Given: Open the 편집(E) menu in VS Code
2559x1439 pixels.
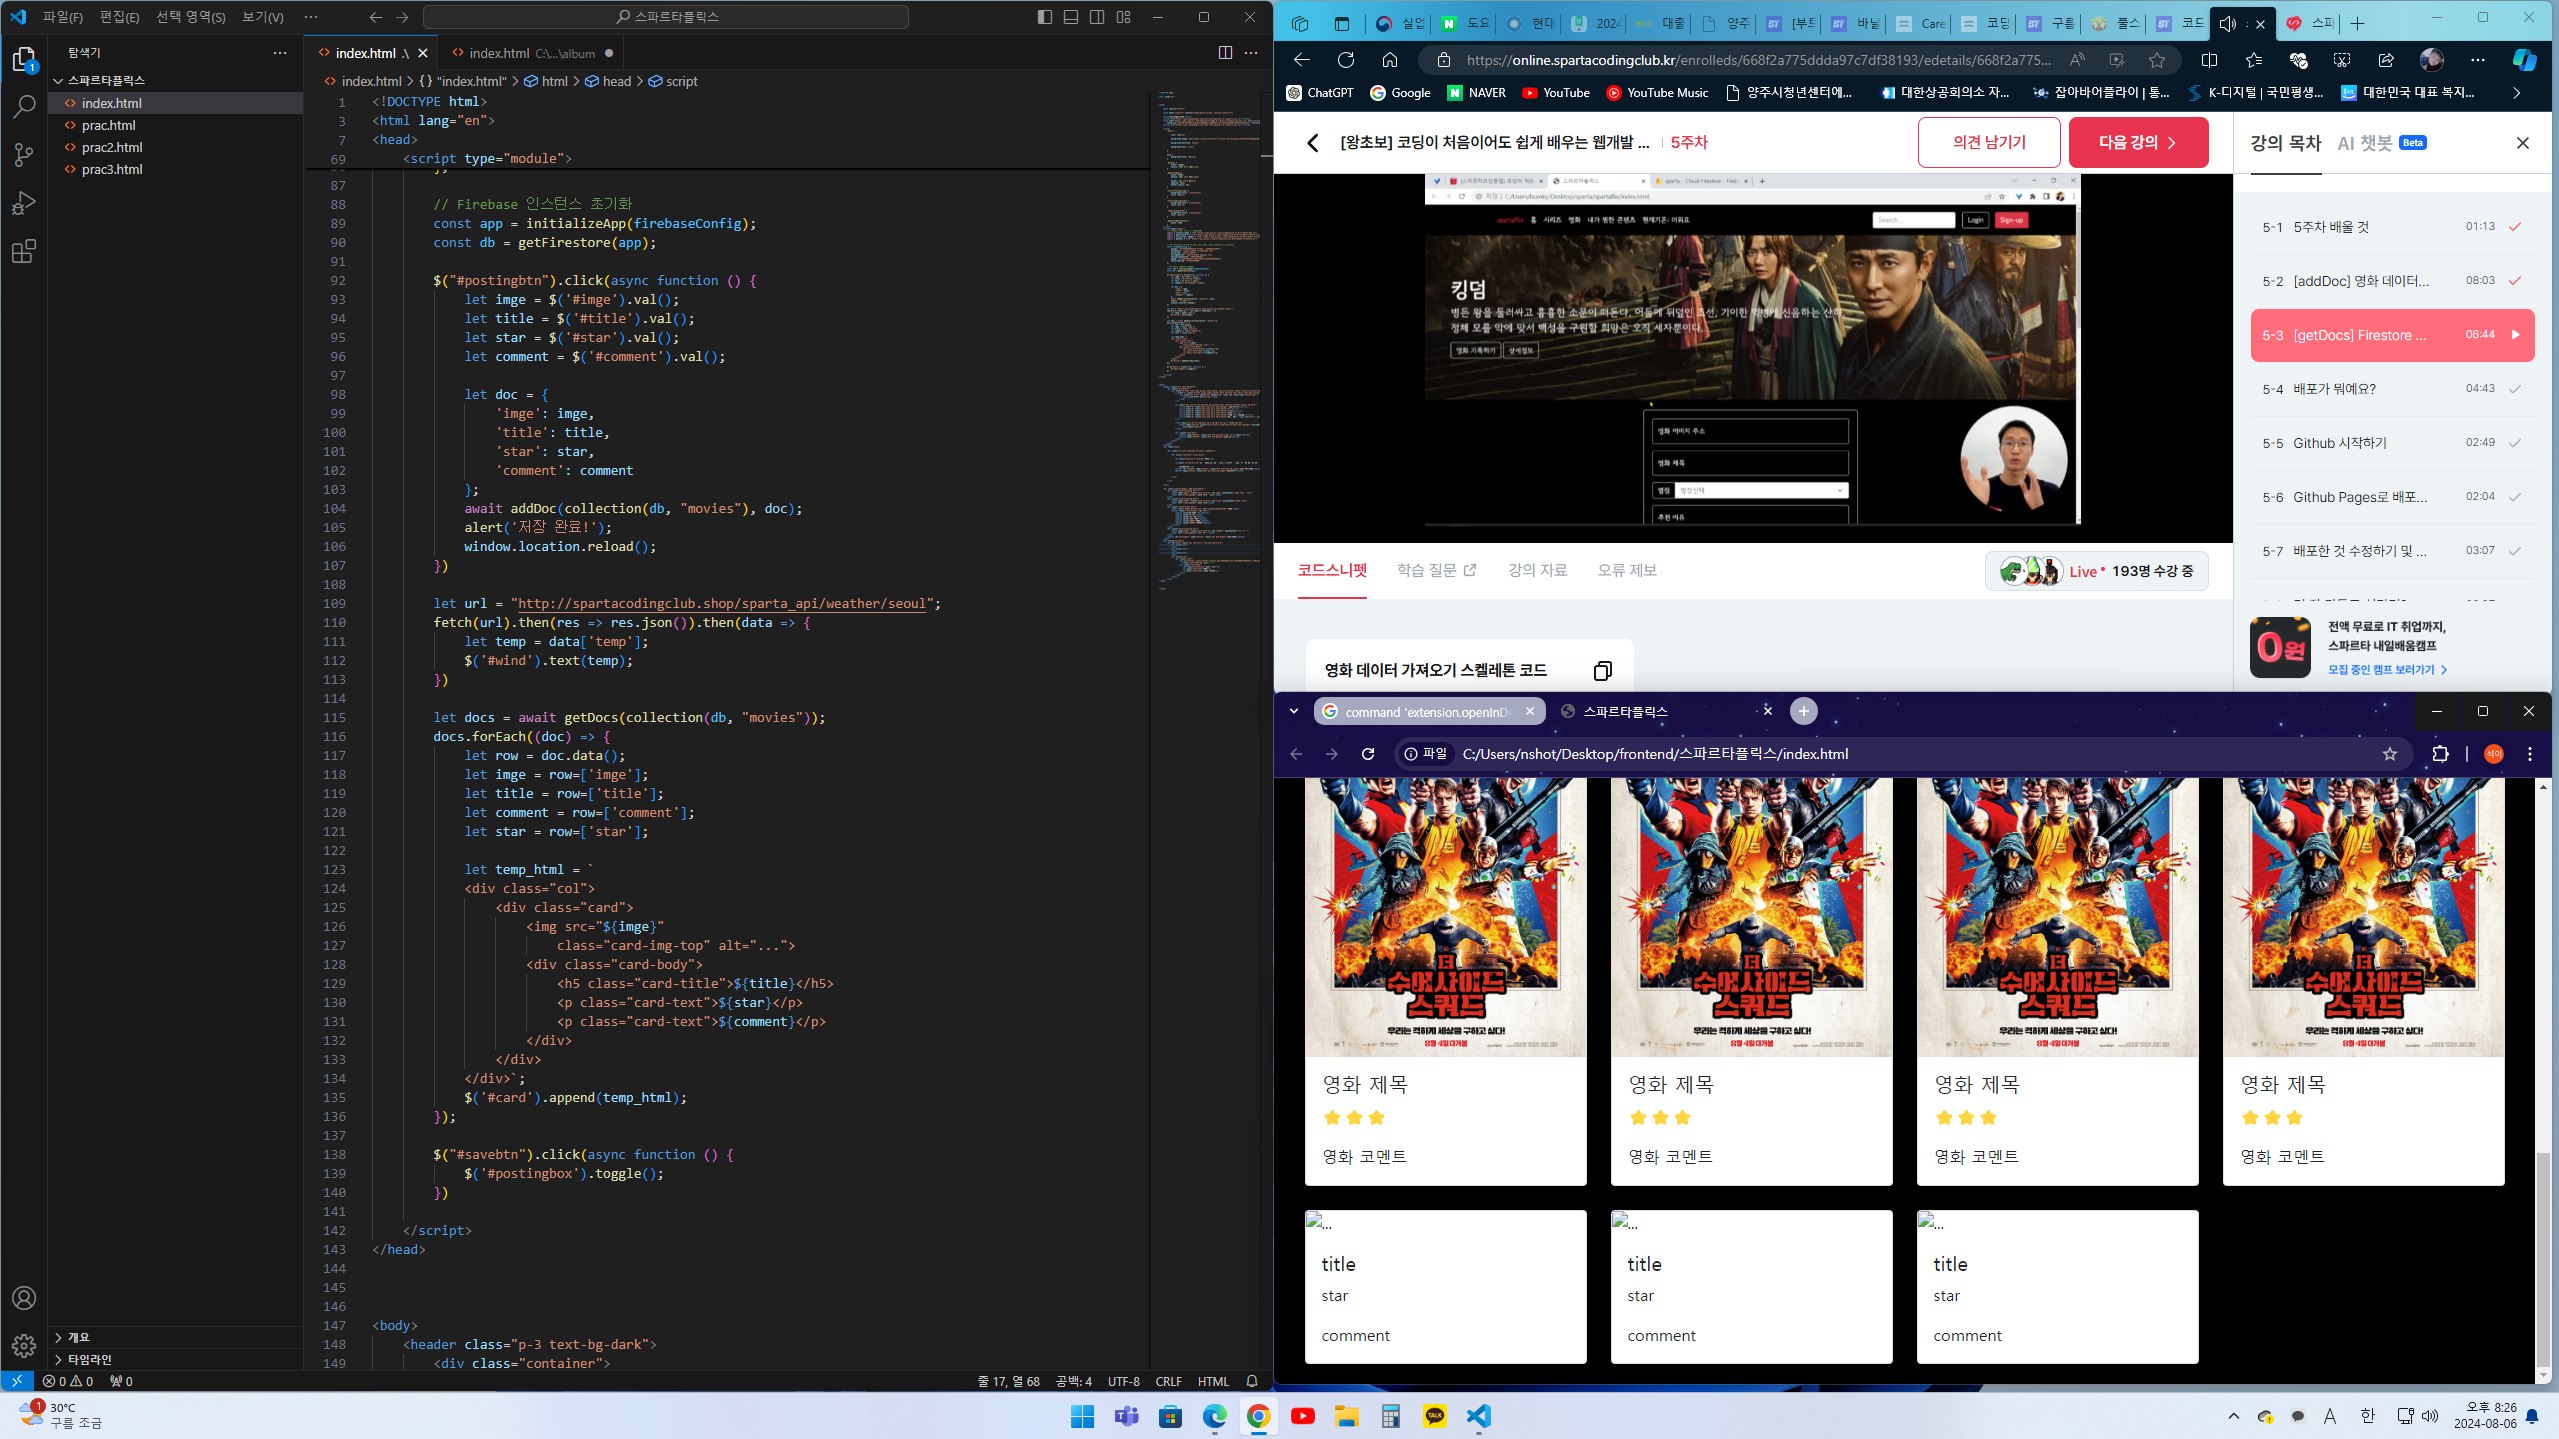Looking at the screenshot, I should coord(120,17).
